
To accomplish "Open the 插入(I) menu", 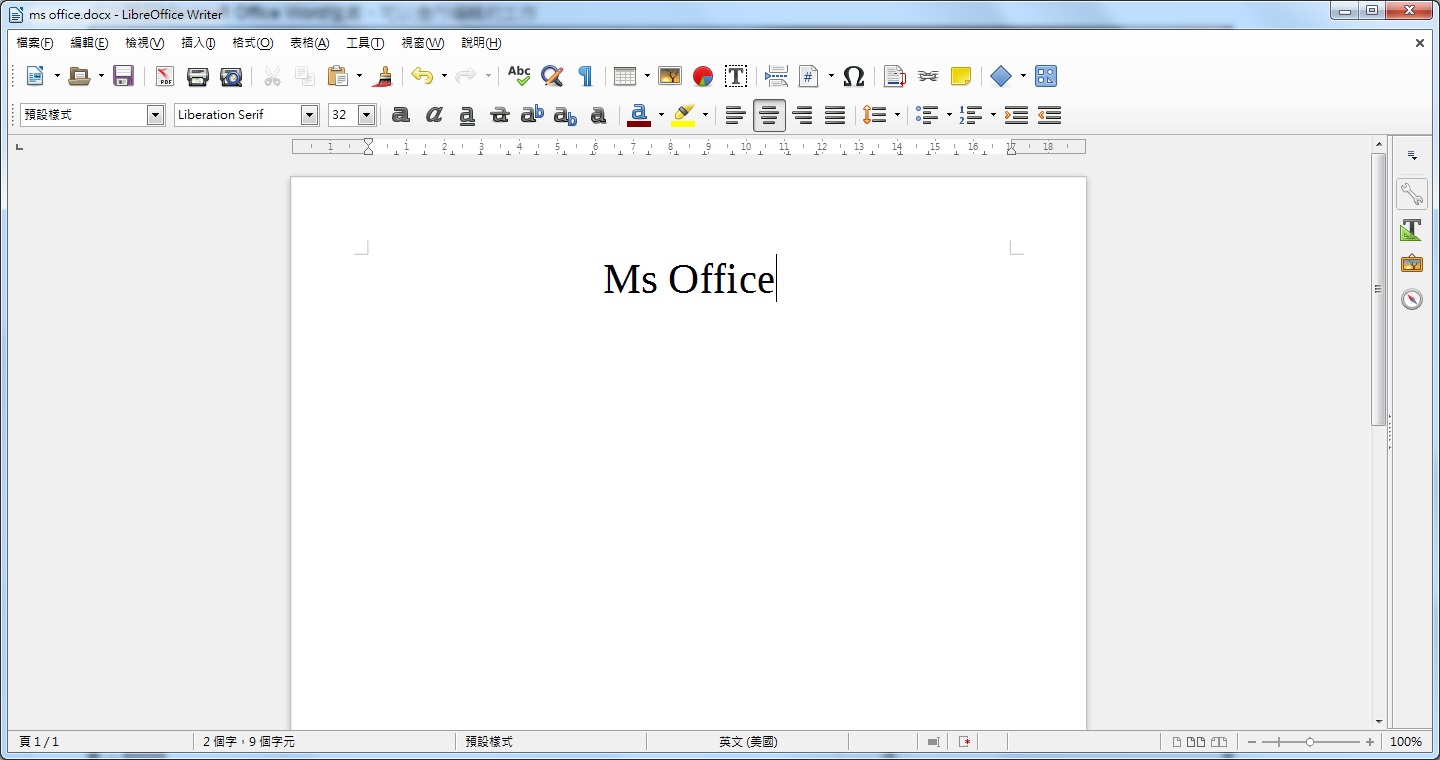I will (198, 43).
